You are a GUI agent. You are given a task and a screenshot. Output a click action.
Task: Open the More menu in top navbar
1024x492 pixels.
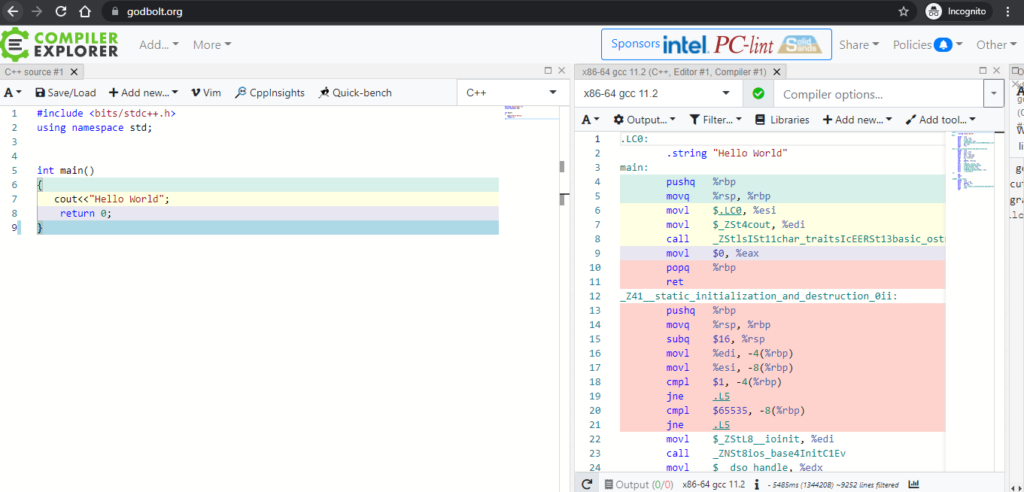click(212, 44)
